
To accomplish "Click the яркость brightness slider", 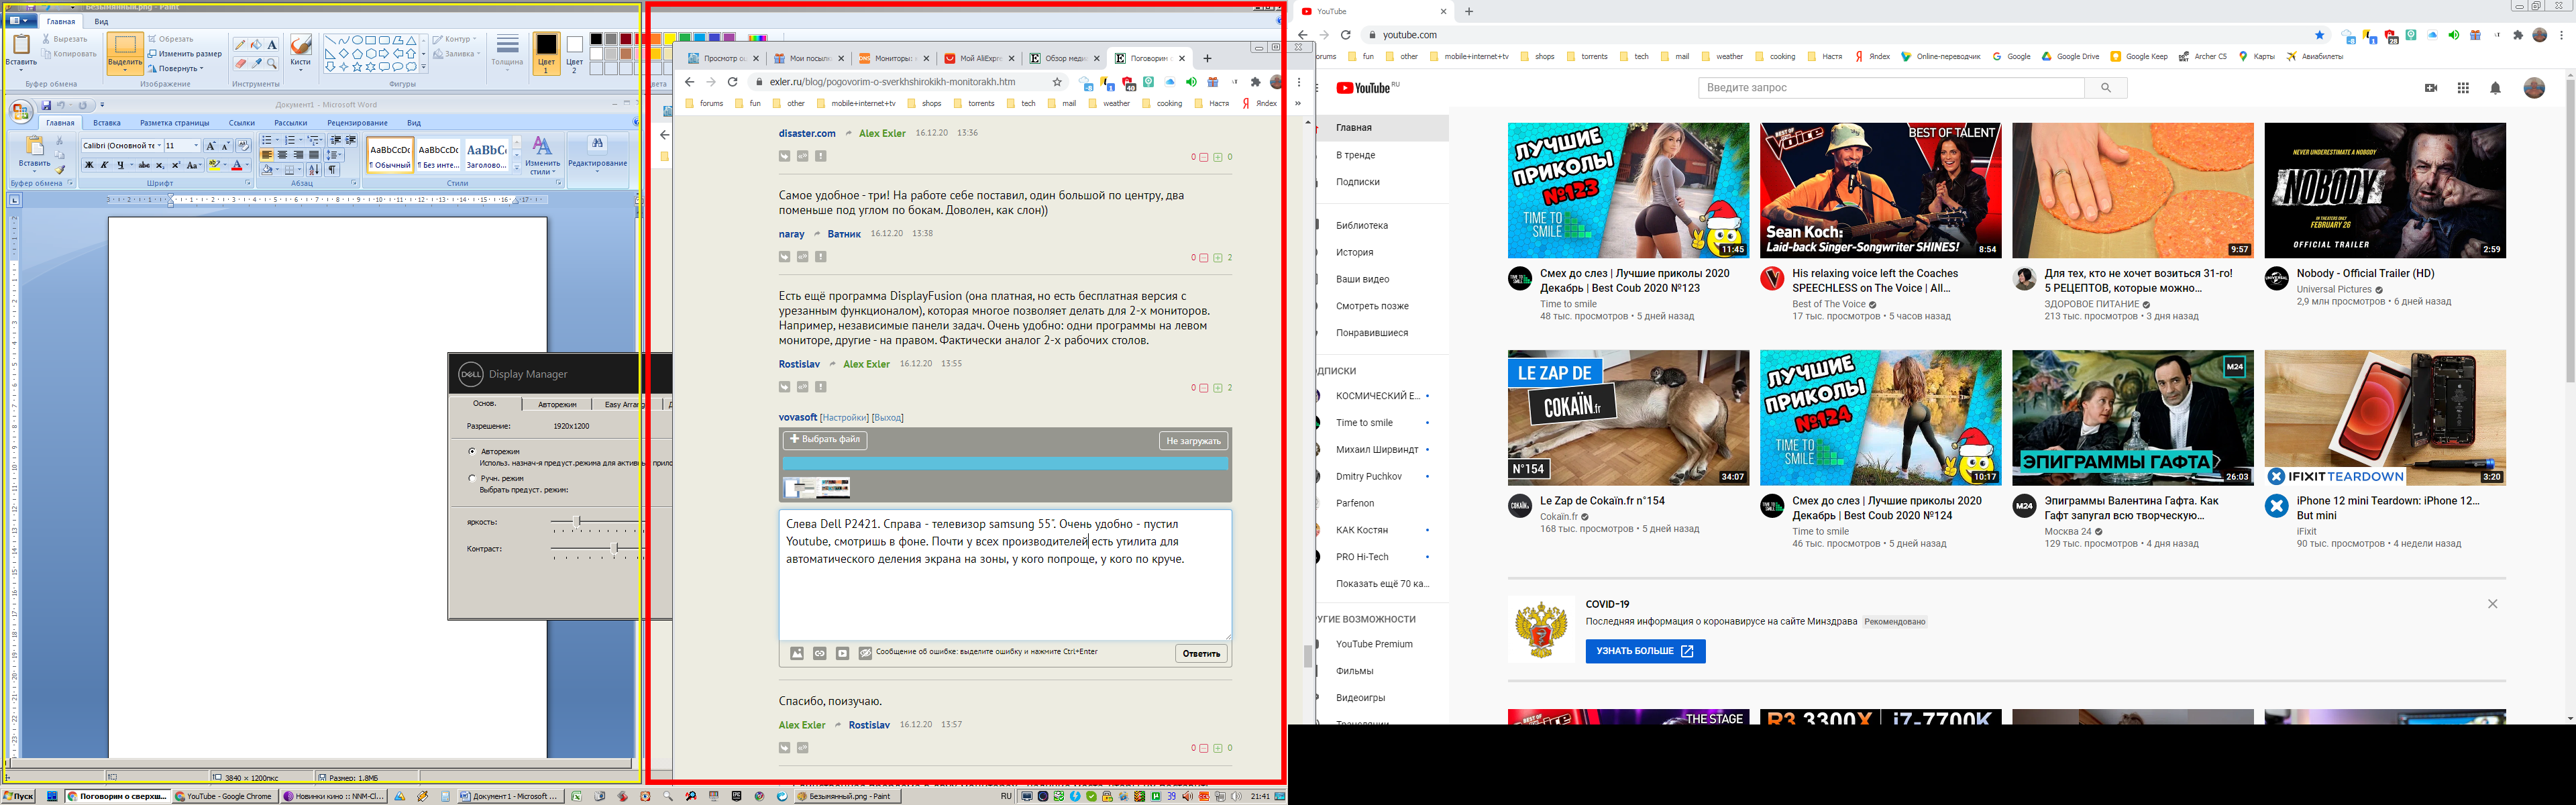I will coord(578,522).
